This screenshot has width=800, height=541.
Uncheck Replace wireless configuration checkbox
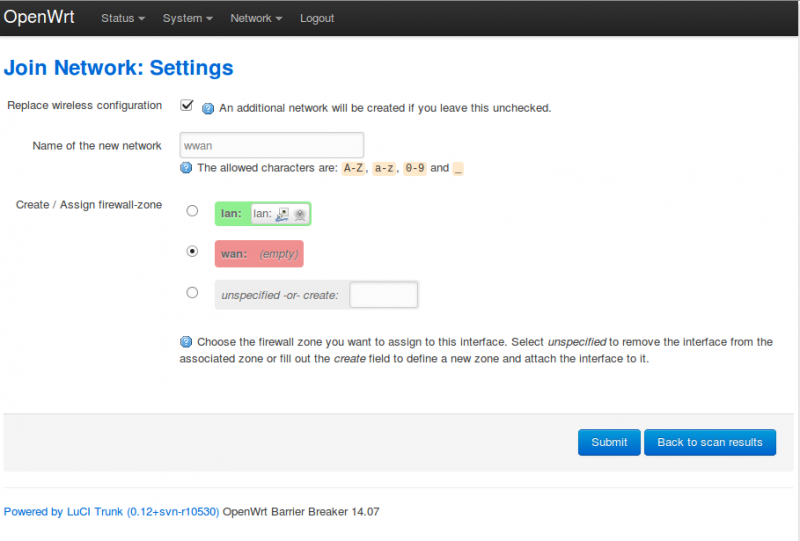coord(187,106)
